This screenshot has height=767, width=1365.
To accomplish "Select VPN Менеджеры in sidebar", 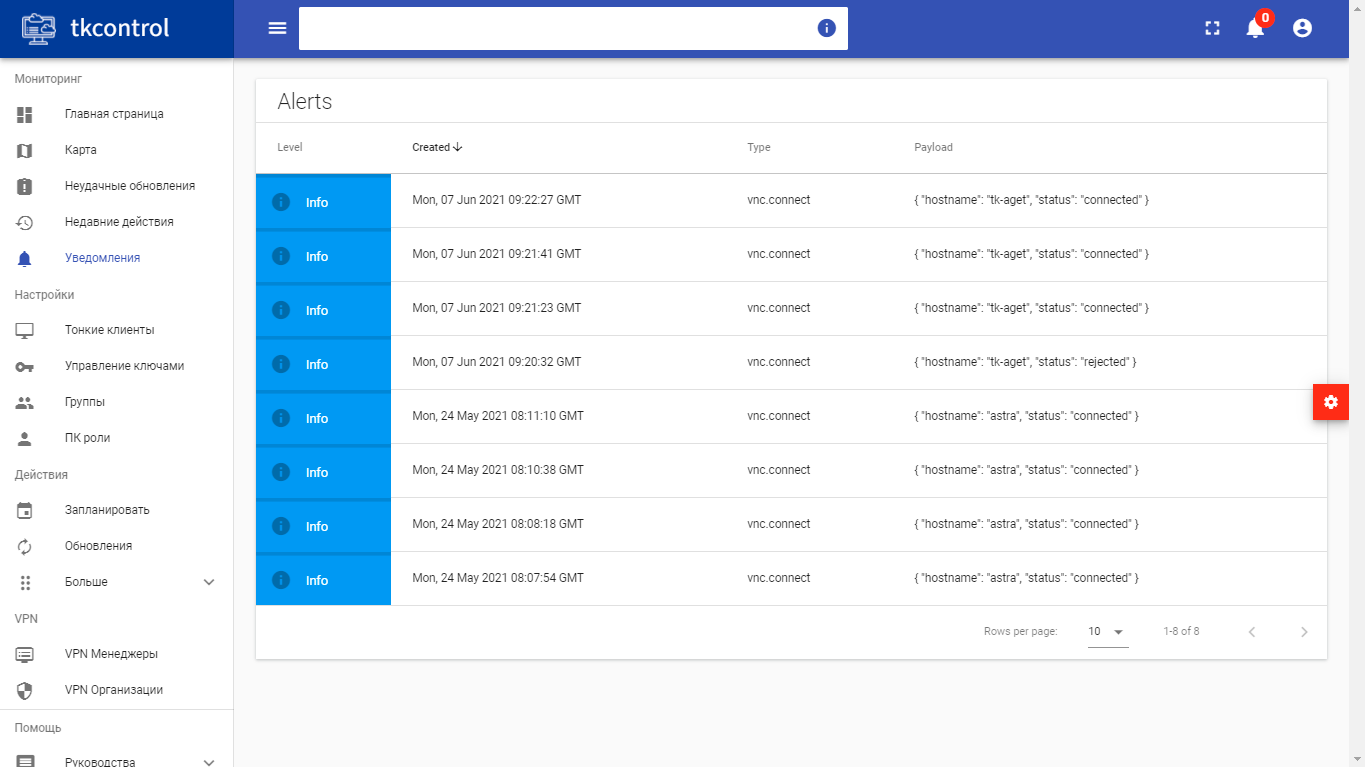I will point(111,654).
